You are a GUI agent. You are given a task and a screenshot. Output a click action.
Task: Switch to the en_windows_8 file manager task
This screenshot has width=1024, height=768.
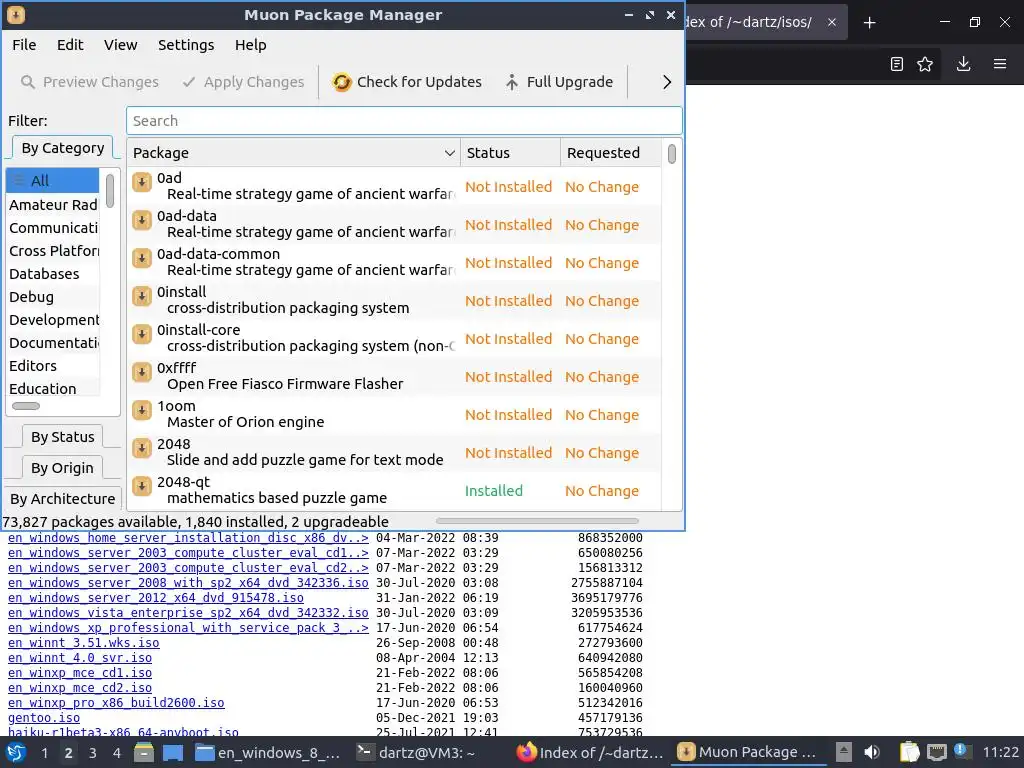[x=268, y=752]
